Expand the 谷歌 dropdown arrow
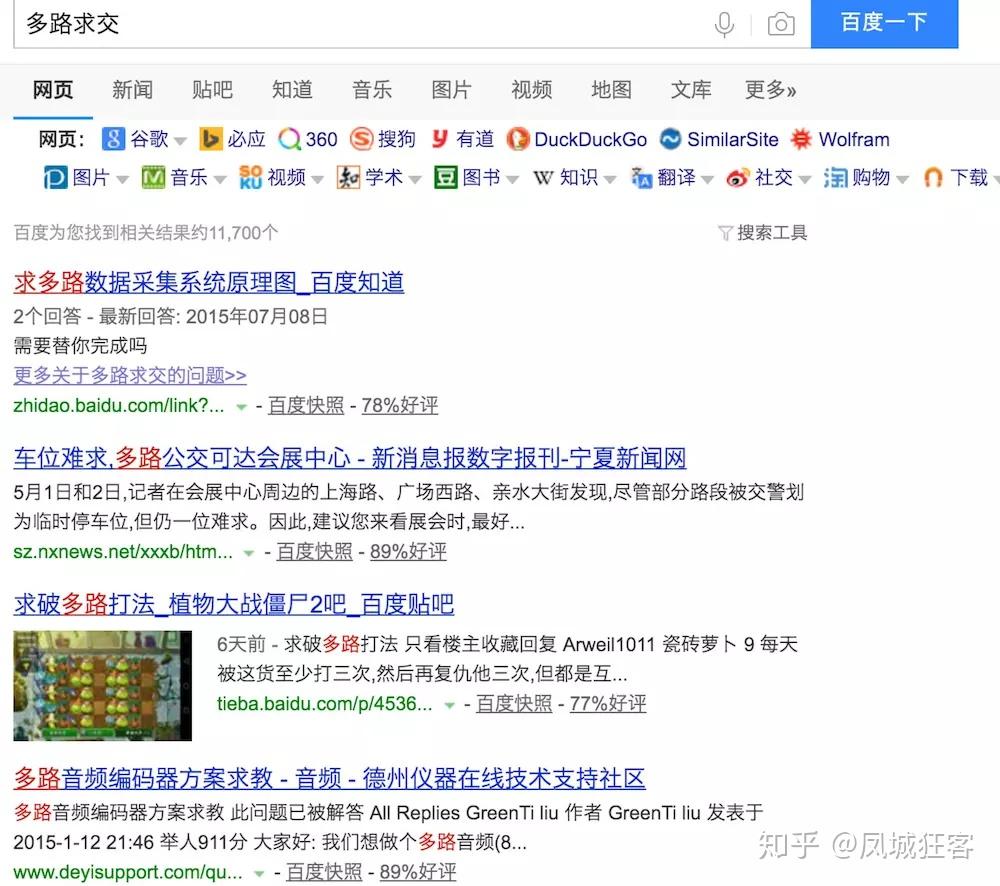 [x=180, y=140]
